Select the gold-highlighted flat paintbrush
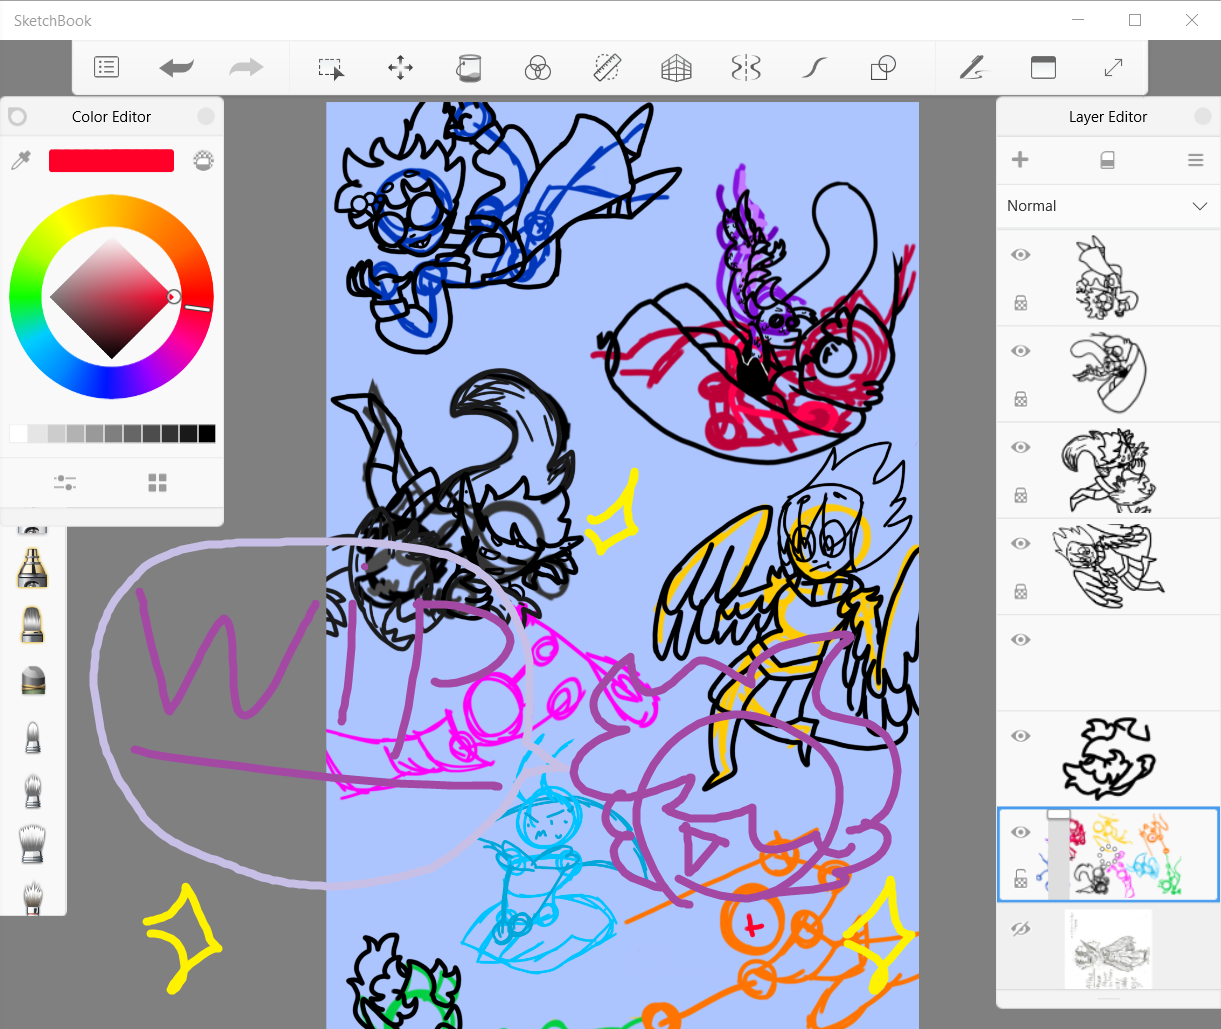The image size is (1221, 1029). (33, 624)
